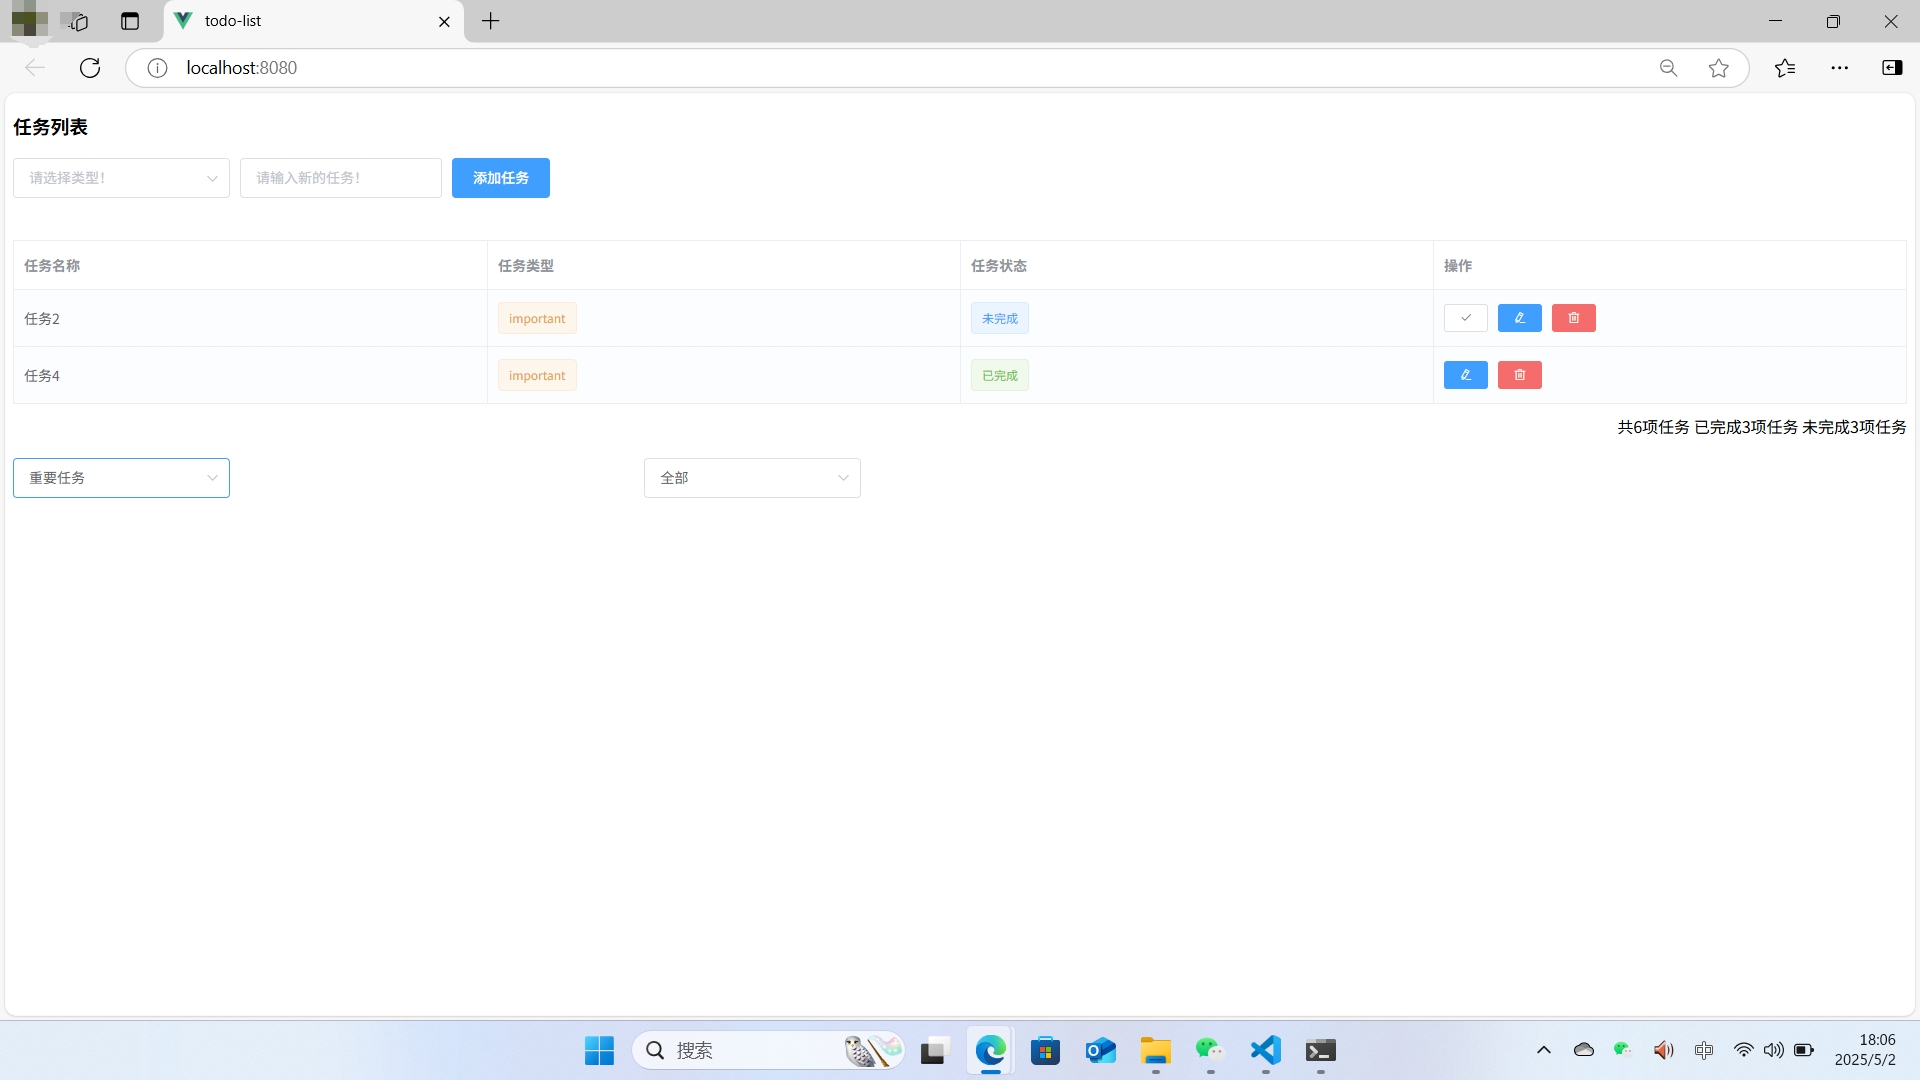Click red delete trash icon for 任务2
The height and width of the screenshot is (1080, 1920).
(x=1573, y=318)
